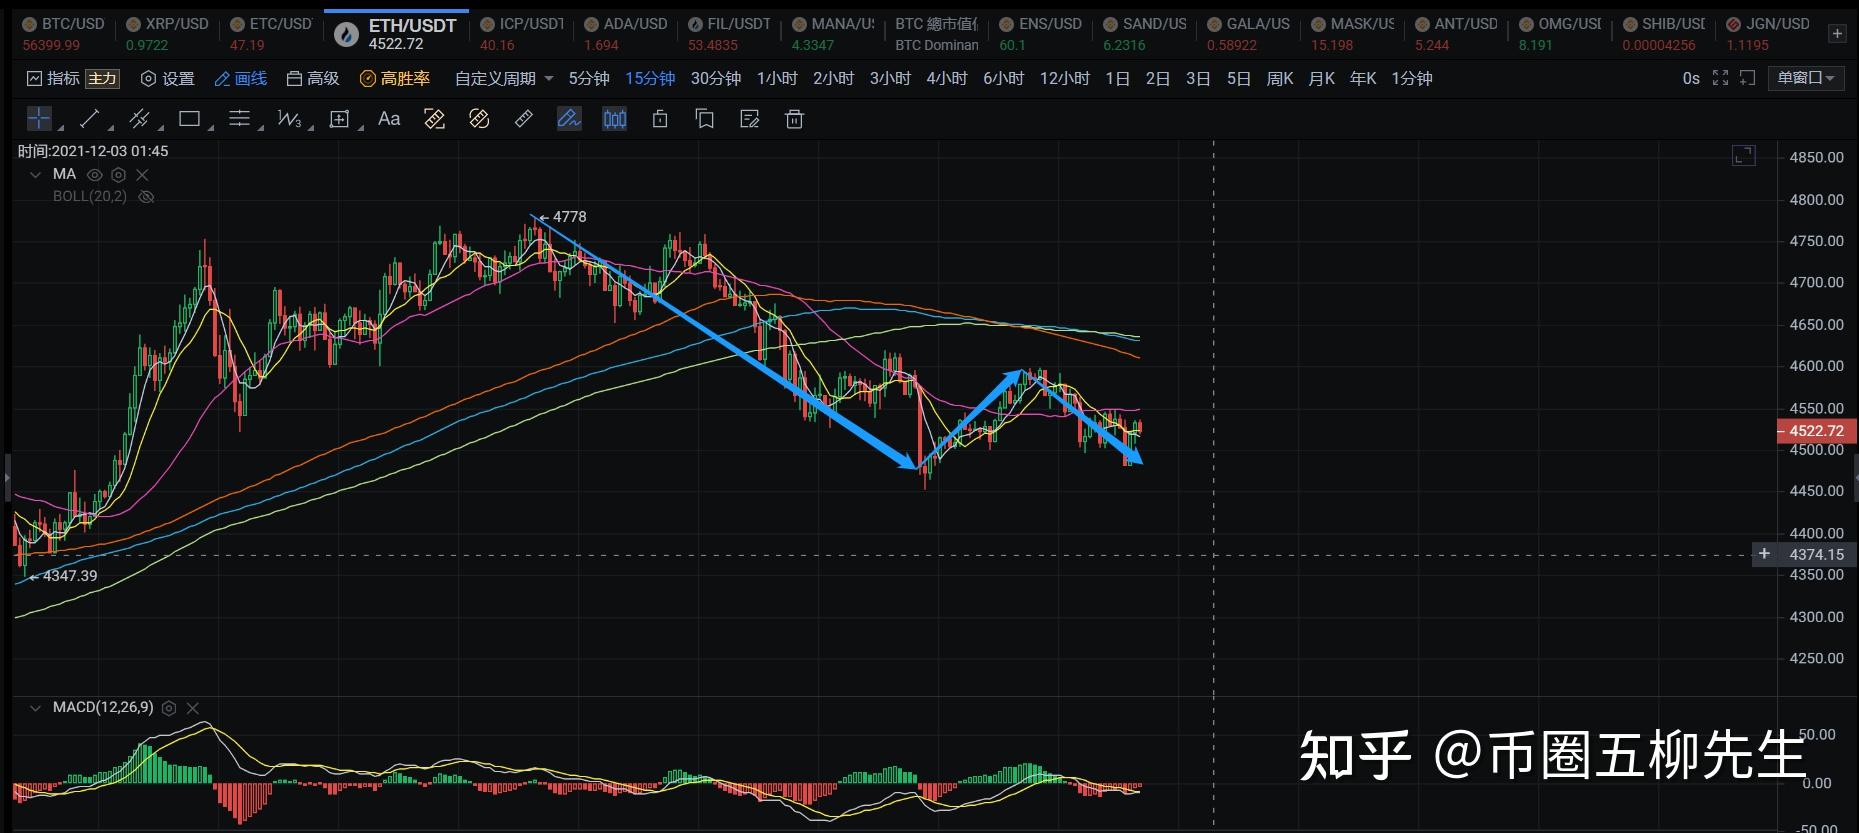Click the plus button to add a pair tab

pos(1837,33)
